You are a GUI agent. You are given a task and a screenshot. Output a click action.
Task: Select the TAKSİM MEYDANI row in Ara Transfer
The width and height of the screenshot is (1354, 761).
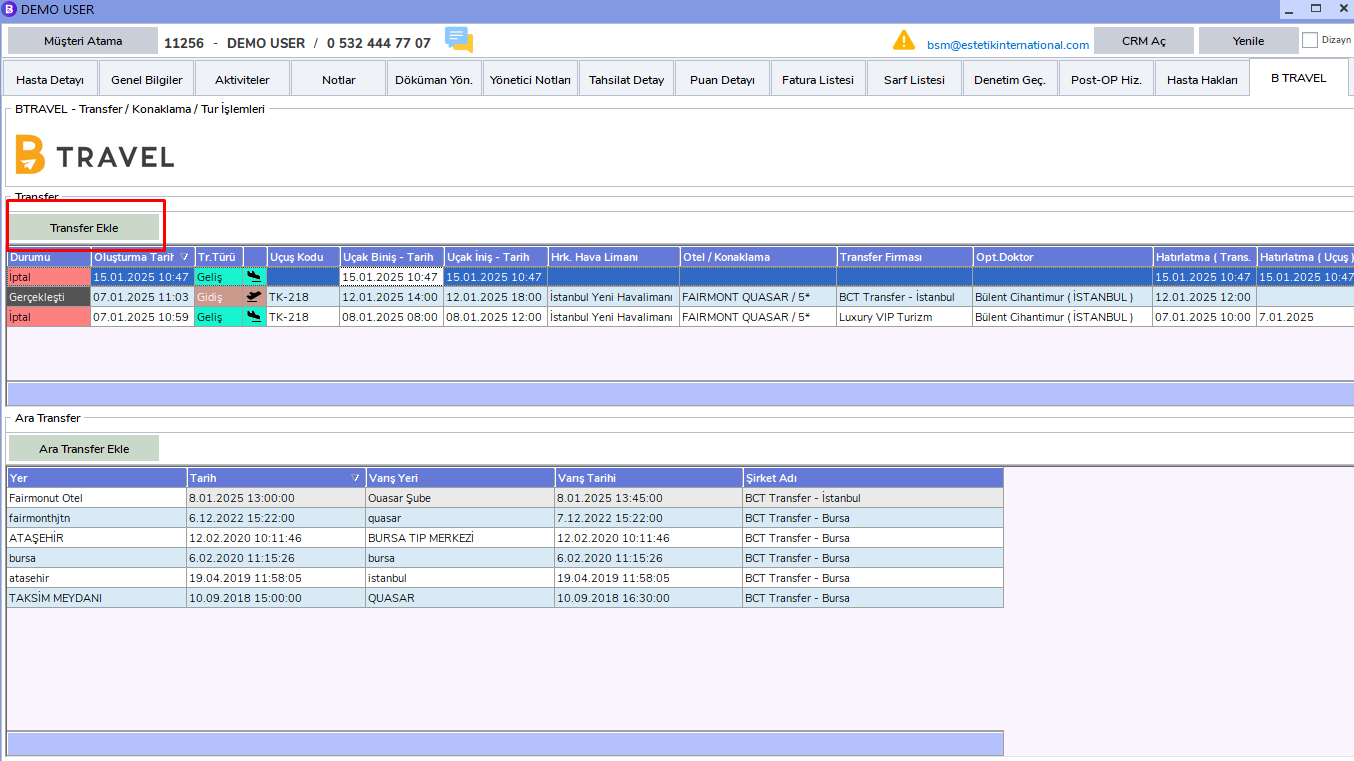coord(505,598)
